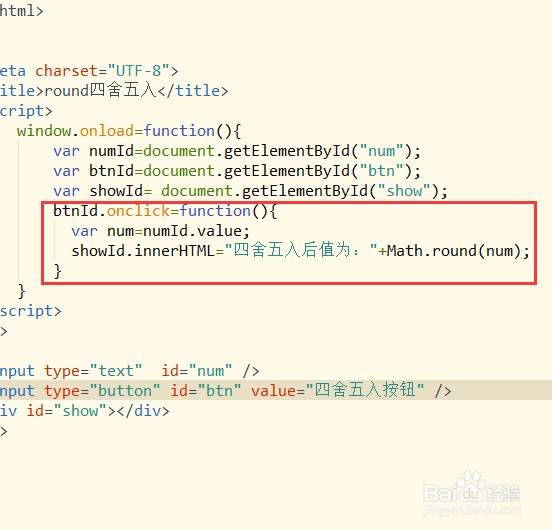Click the "btn" string in getElementById
This screenshot has height=530, width=552.
(381, 171)
